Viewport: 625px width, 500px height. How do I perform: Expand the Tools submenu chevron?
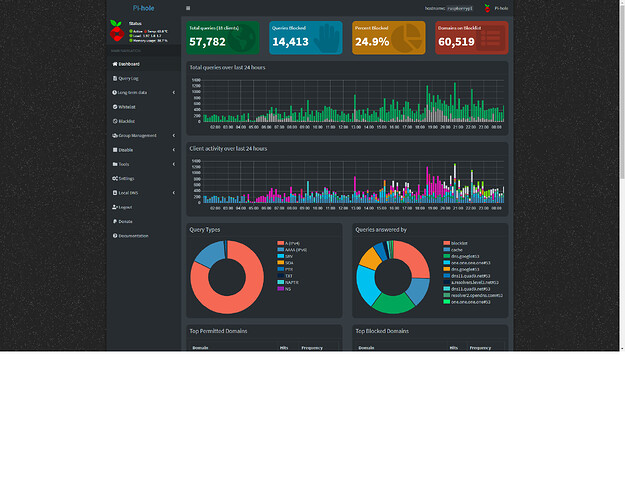click(x=174, y=164)
